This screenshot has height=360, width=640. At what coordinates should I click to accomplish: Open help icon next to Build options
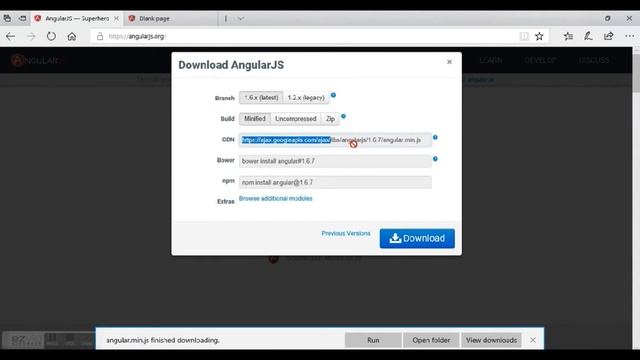click(343, 116)
